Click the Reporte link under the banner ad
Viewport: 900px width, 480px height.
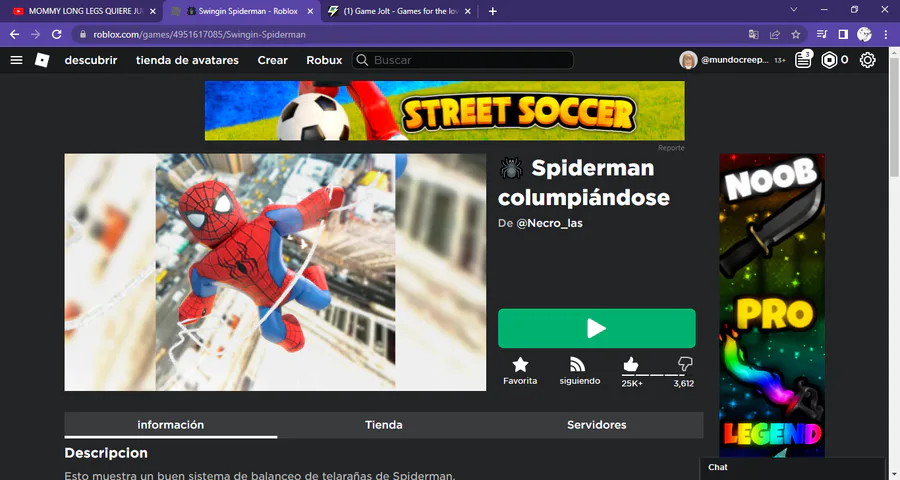pyautogui.click(x=671, y=148)
